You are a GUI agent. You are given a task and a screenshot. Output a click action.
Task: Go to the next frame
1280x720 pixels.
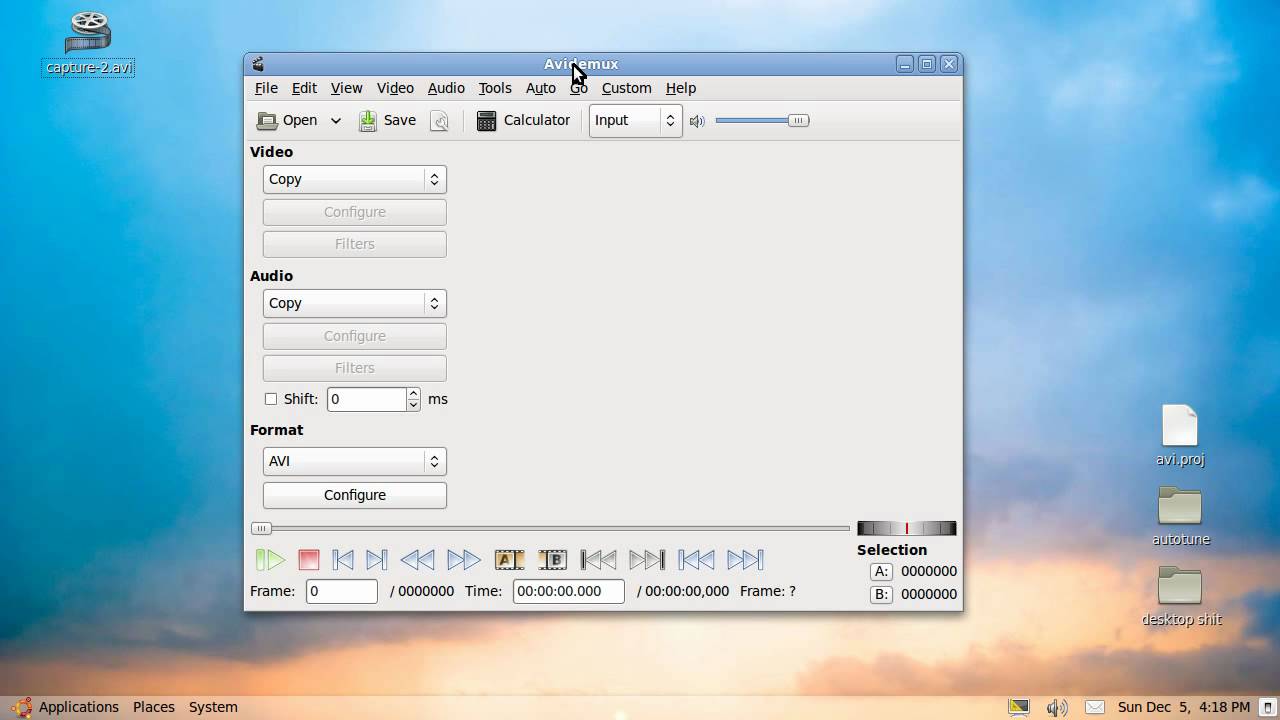(376, 560)
